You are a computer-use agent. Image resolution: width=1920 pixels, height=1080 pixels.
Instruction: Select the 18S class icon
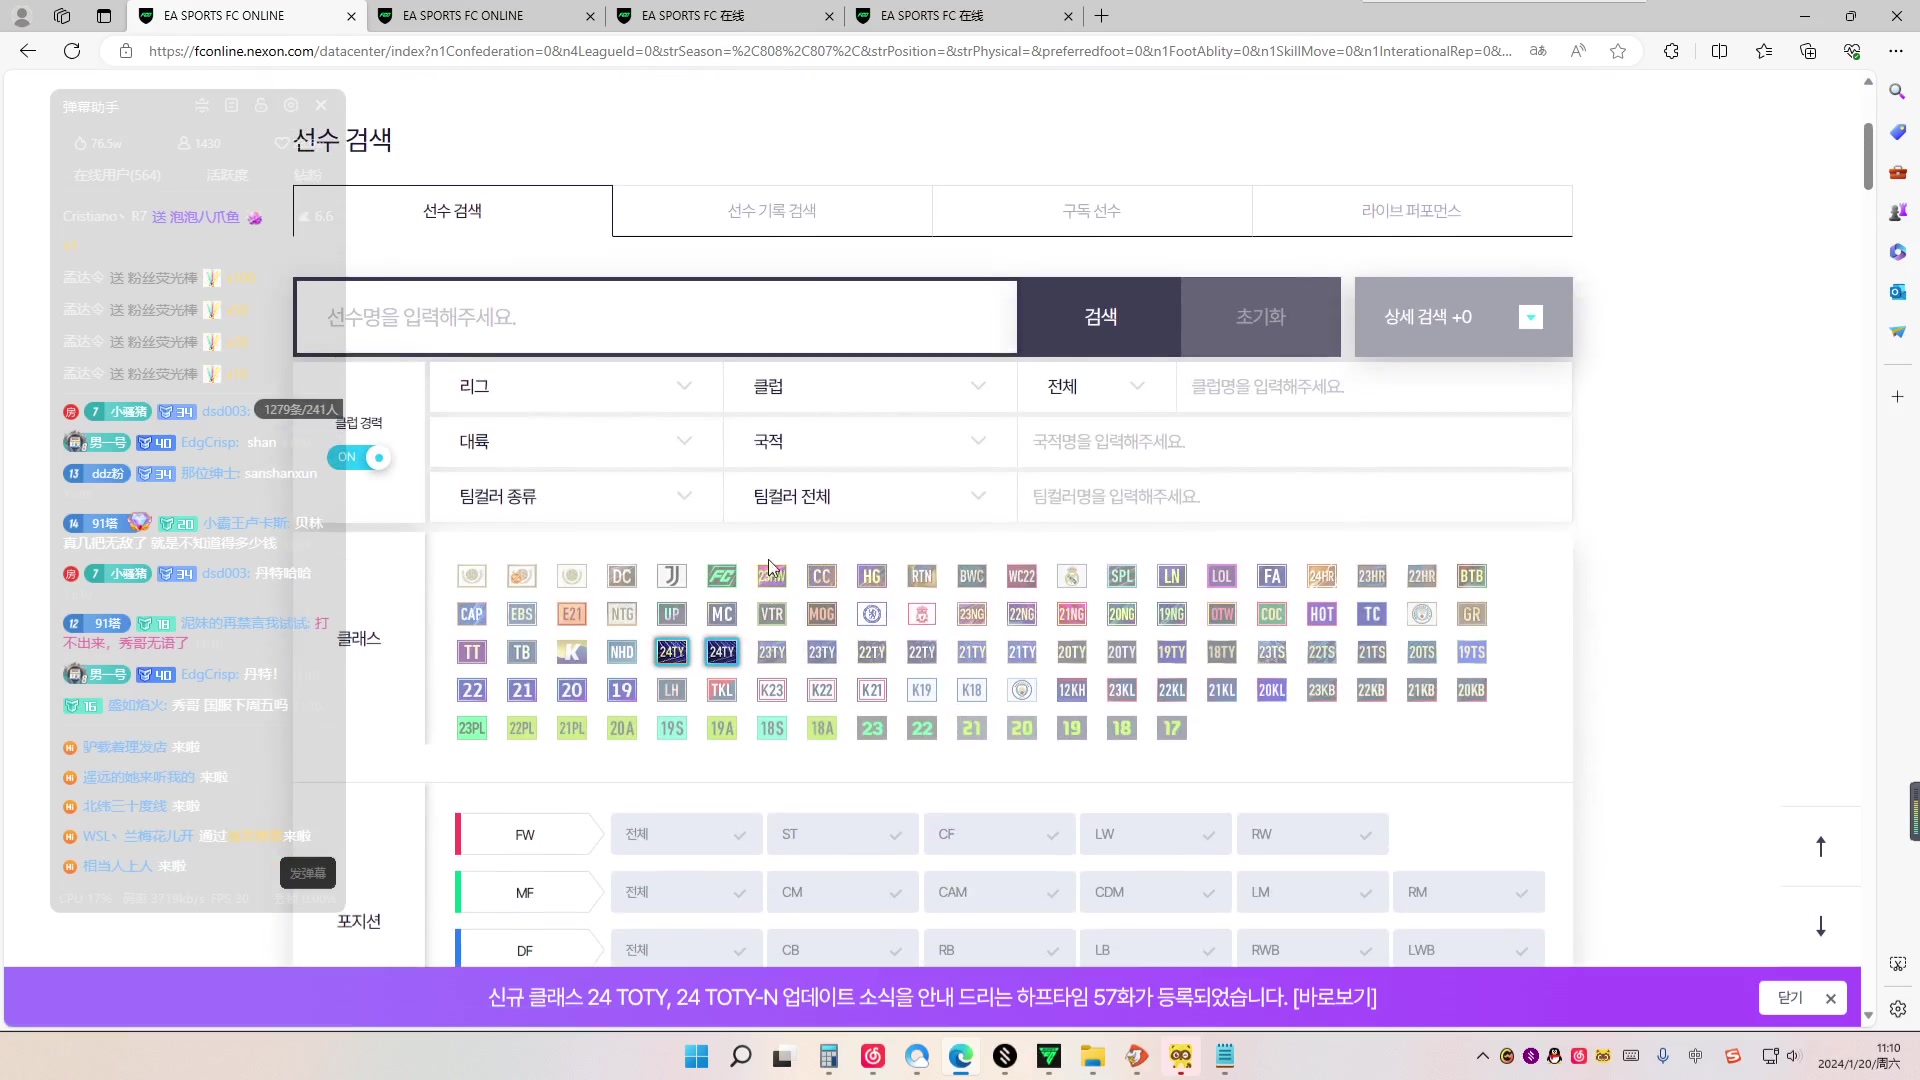[772, 728]
